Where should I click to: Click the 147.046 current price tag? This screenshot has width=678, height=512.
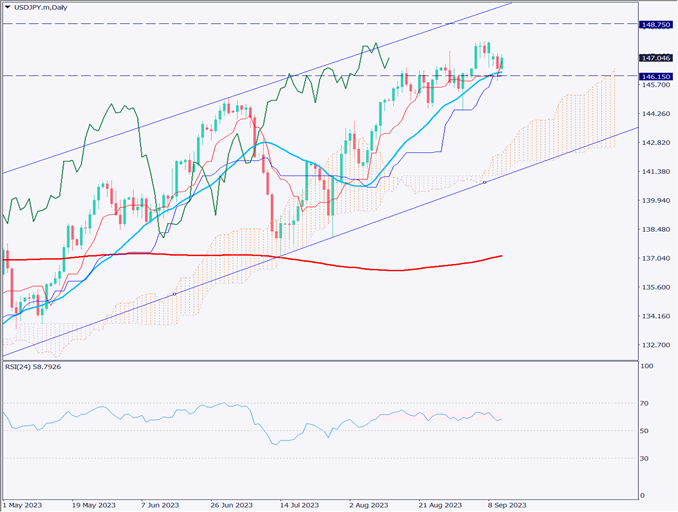point(654,59)
